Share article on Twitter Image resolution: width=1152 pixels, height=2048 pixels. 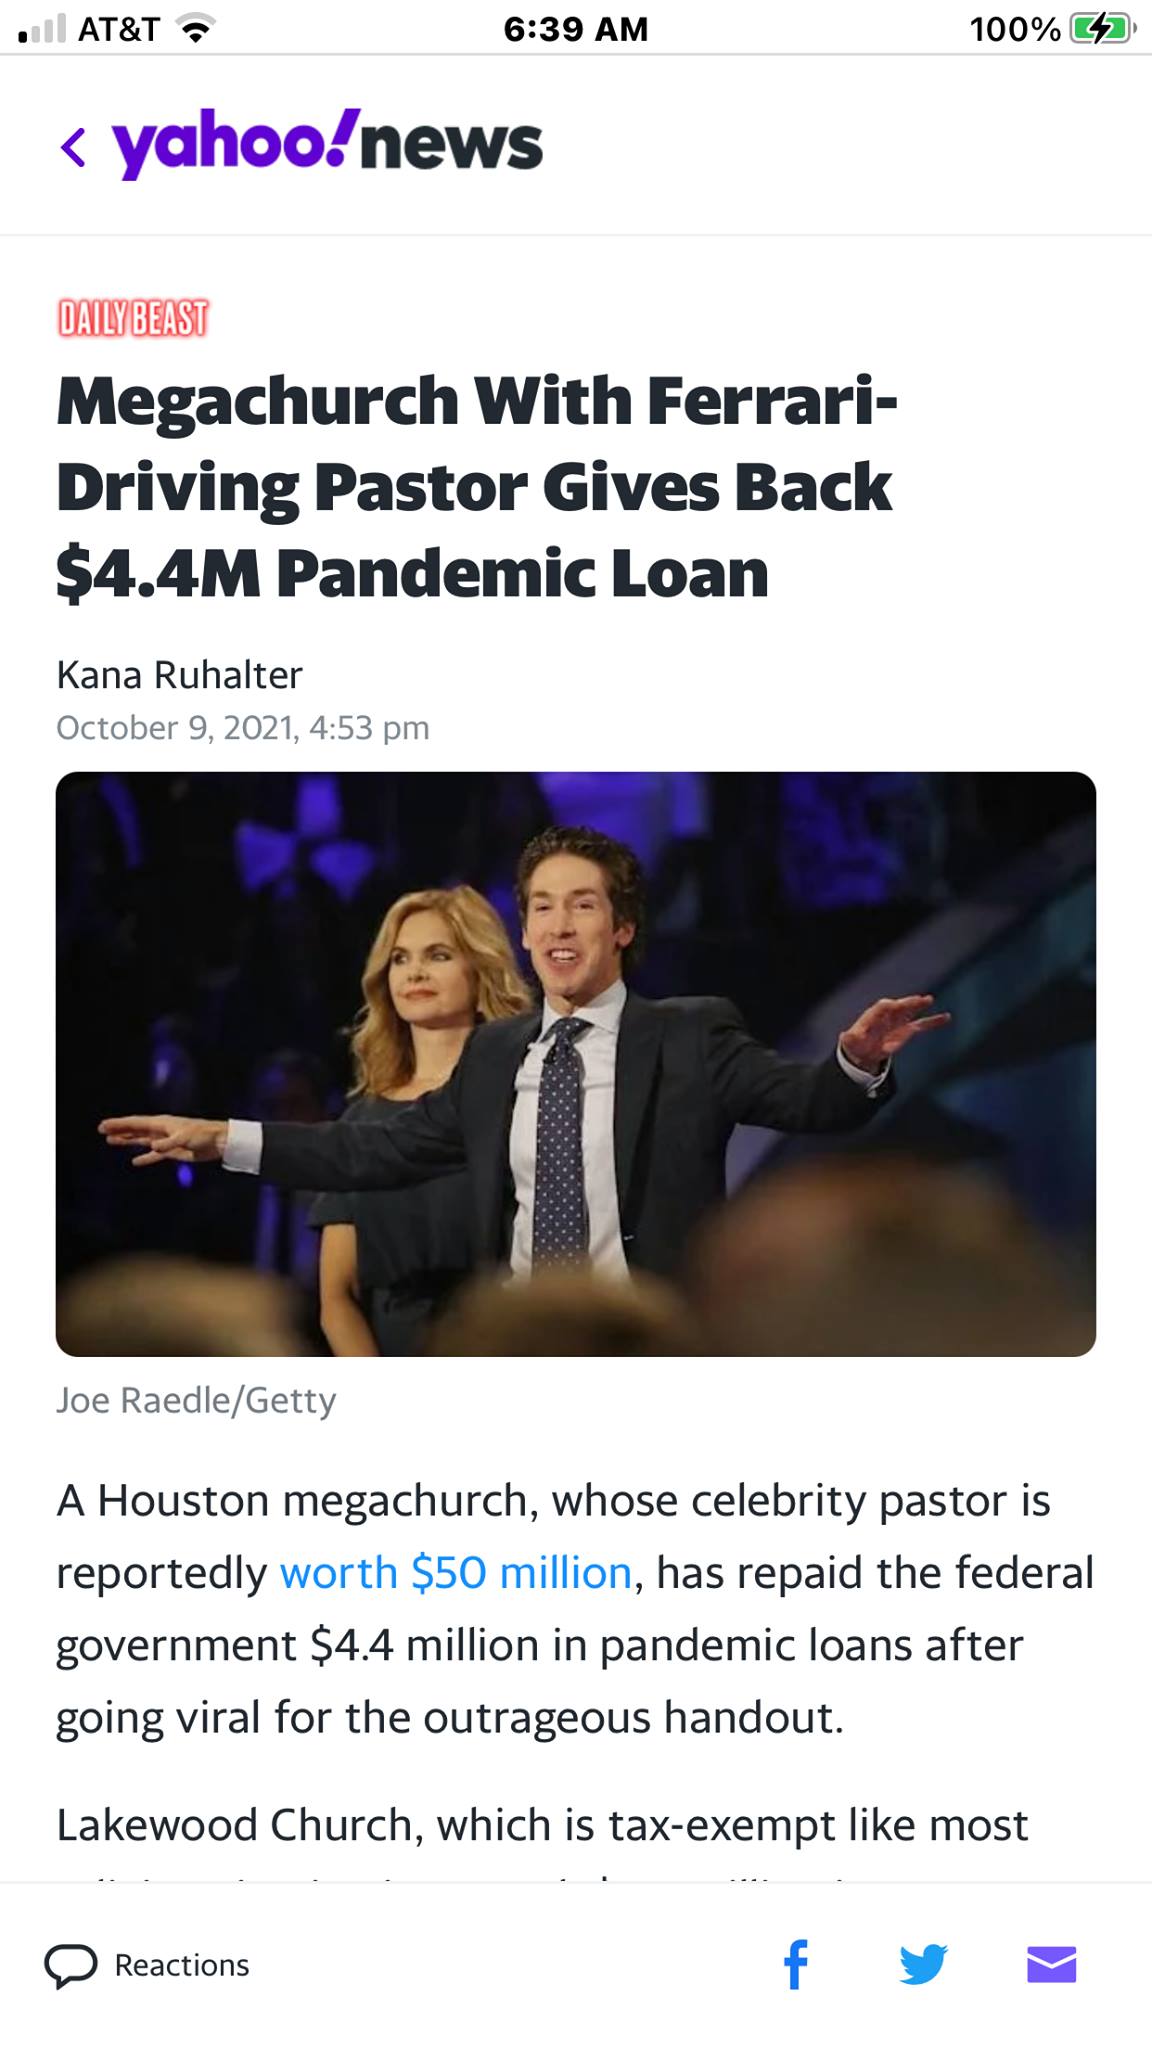pos(922,1965)
